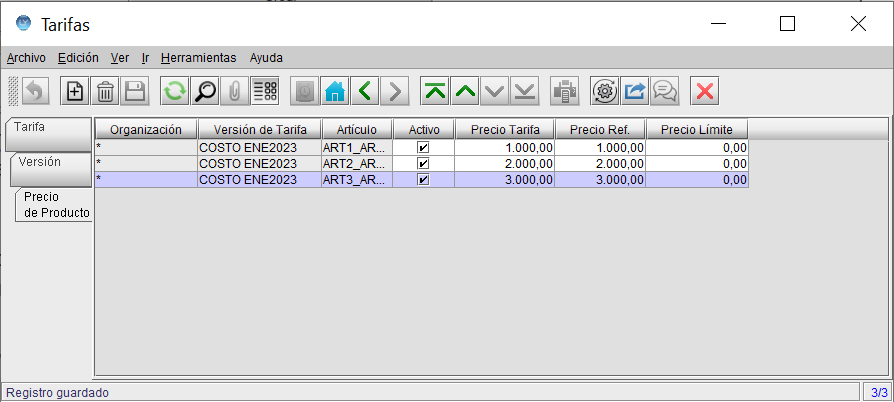Click the paperclip attachment icon
Image resolution: width=894 pixels, height=402 pixels.
(x=234, y=91)
